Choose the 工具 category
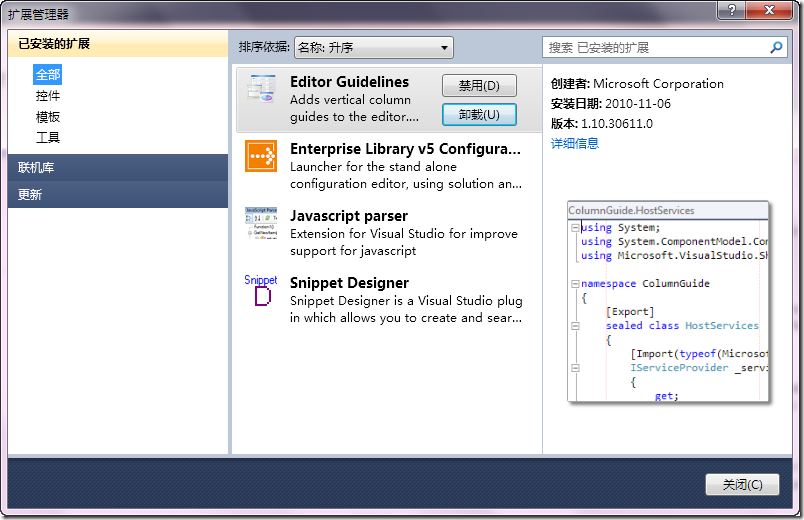 pos(48,138)
